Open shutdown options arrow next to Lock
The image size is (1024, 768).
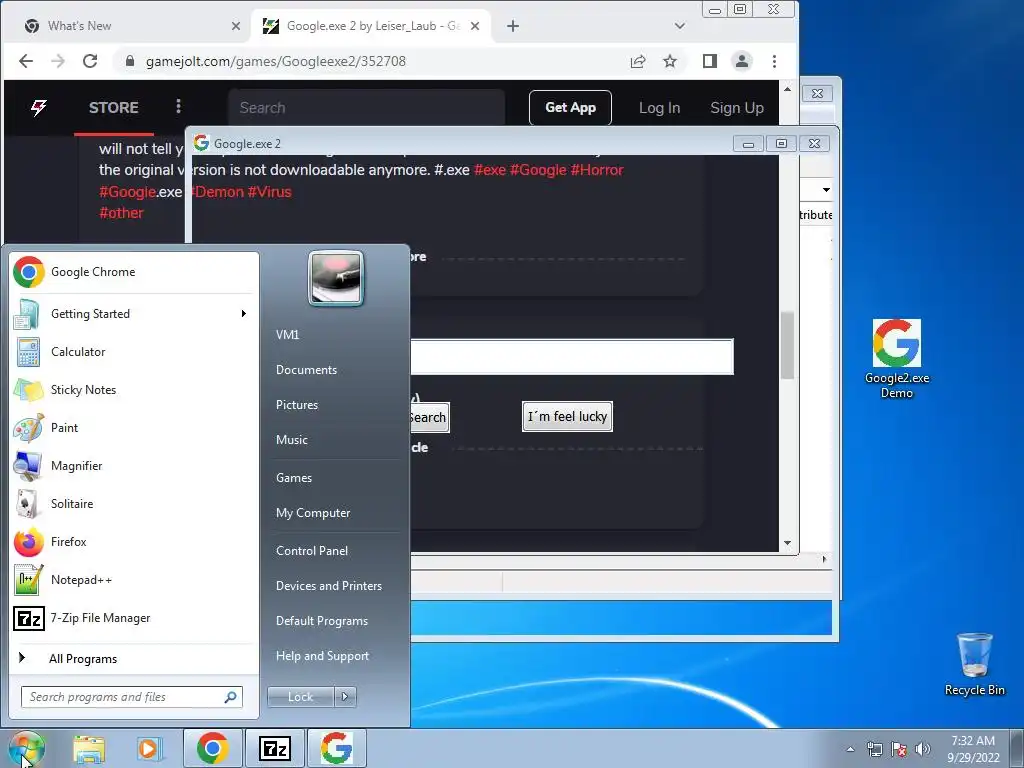(345, 697)
